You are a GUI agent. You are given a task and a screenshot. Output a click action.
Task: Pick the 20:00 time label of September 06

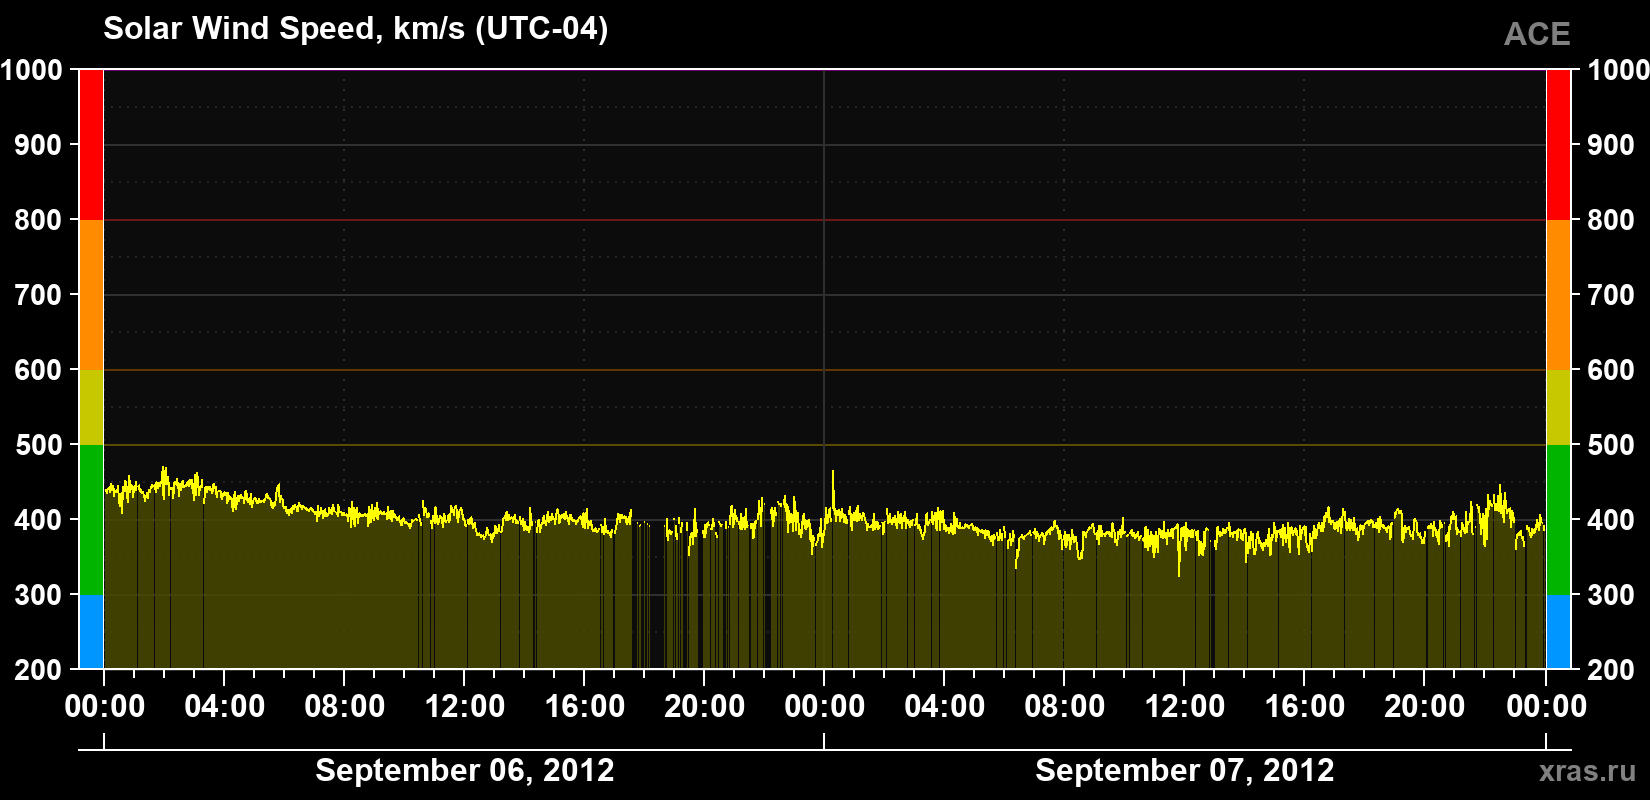pos(705,706)
